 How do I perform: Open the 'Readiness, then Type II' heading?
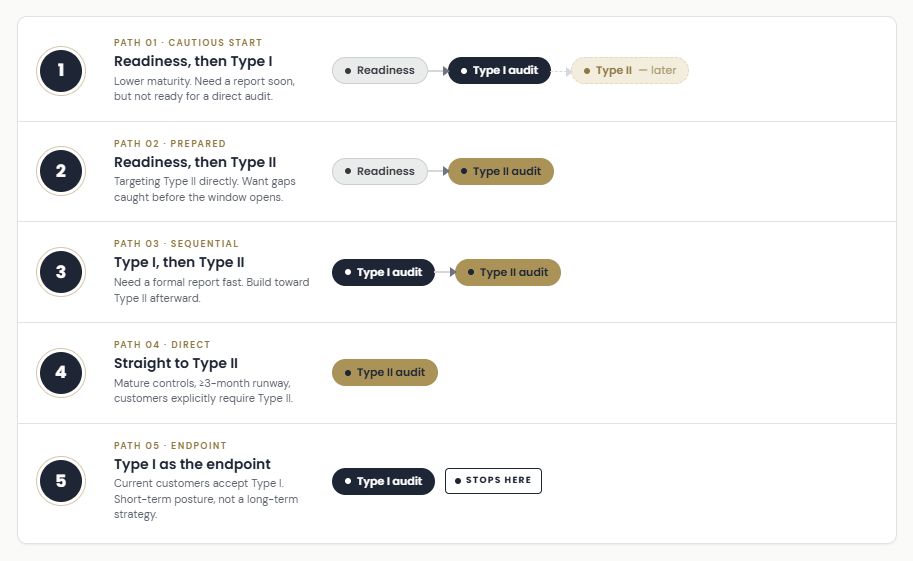point(195,162)
